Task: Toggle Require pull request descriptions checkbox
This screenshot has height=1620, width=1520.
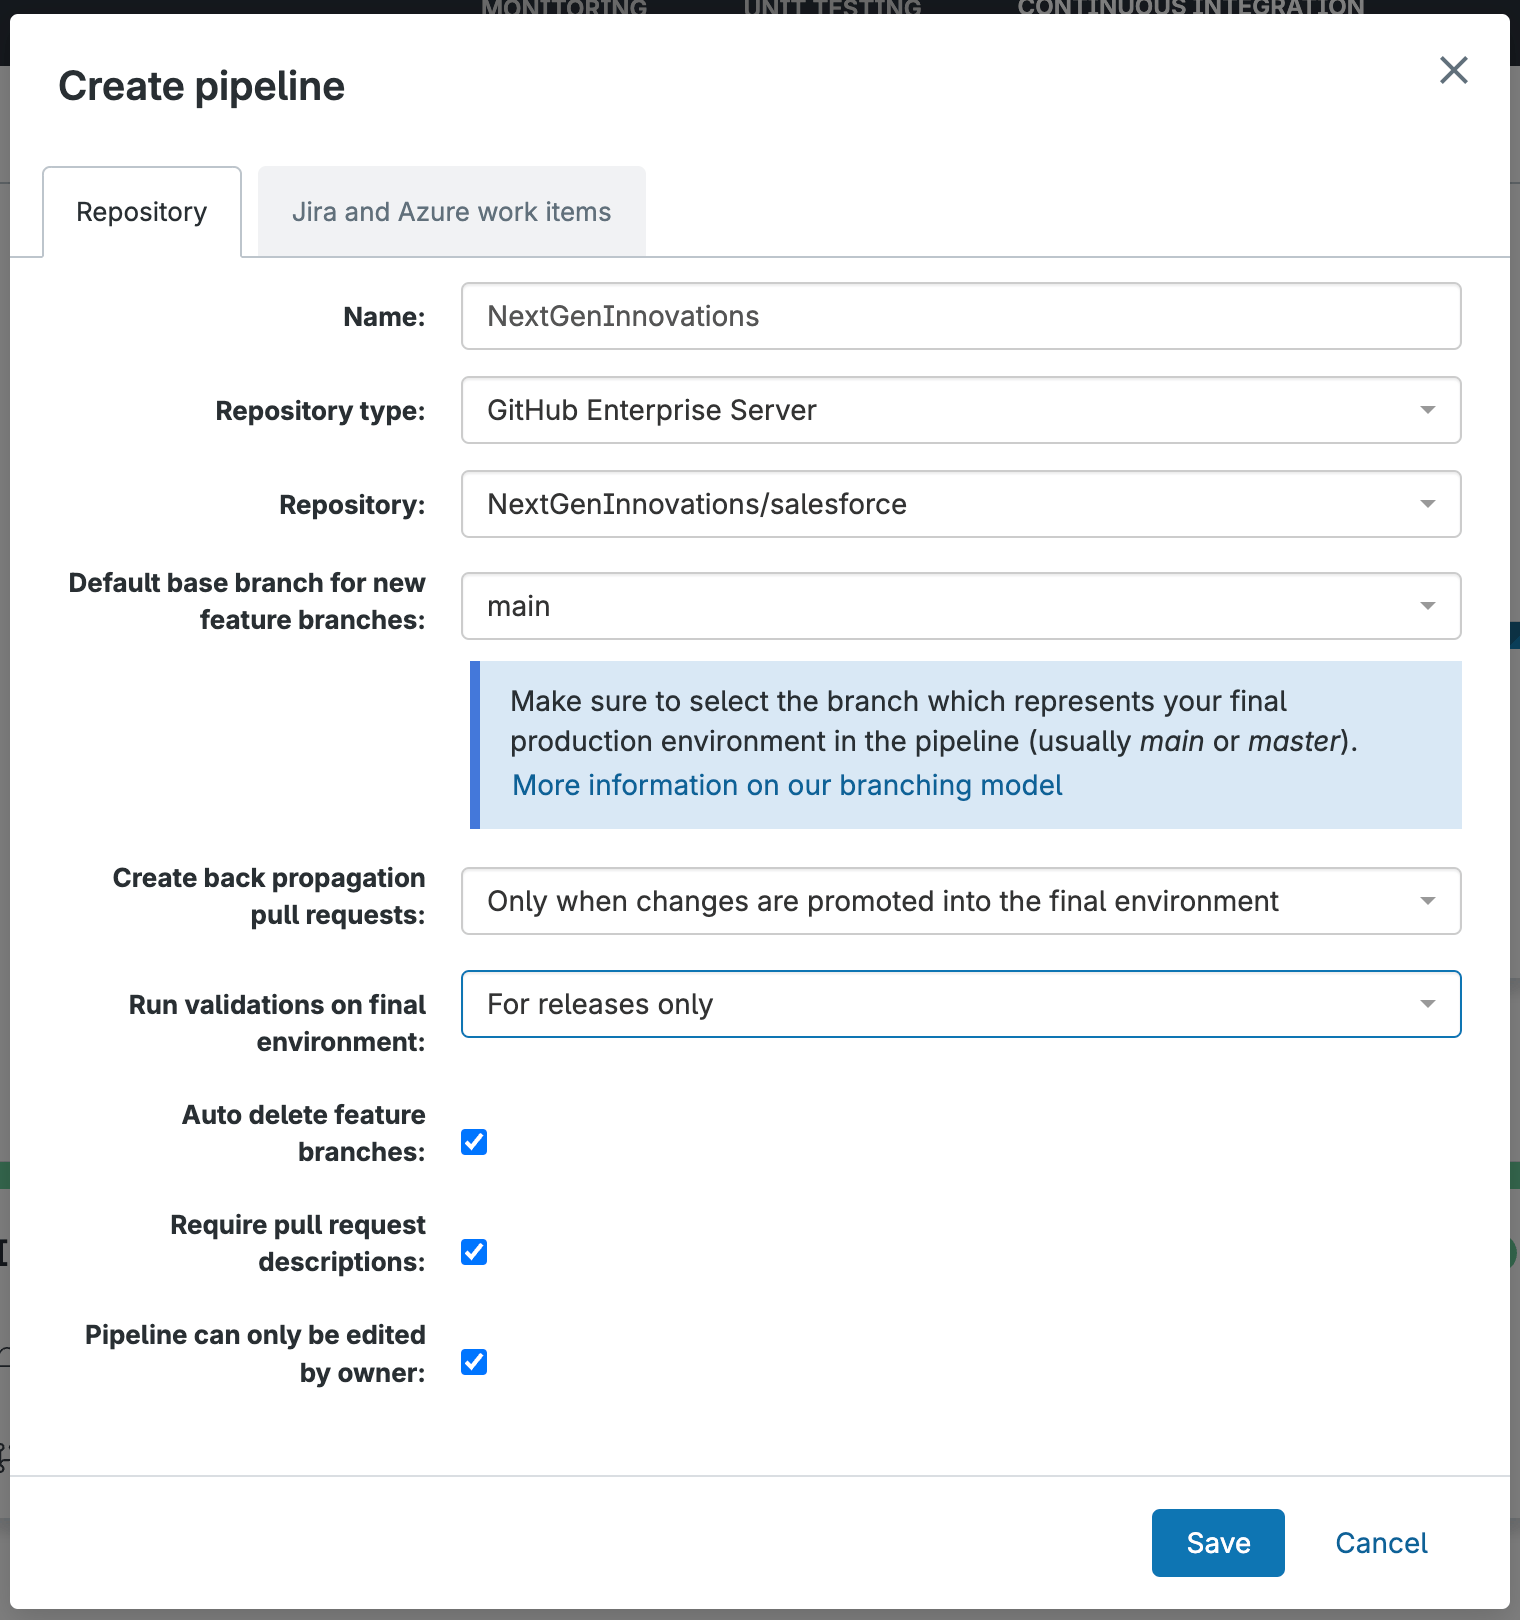Action: 474,1252
